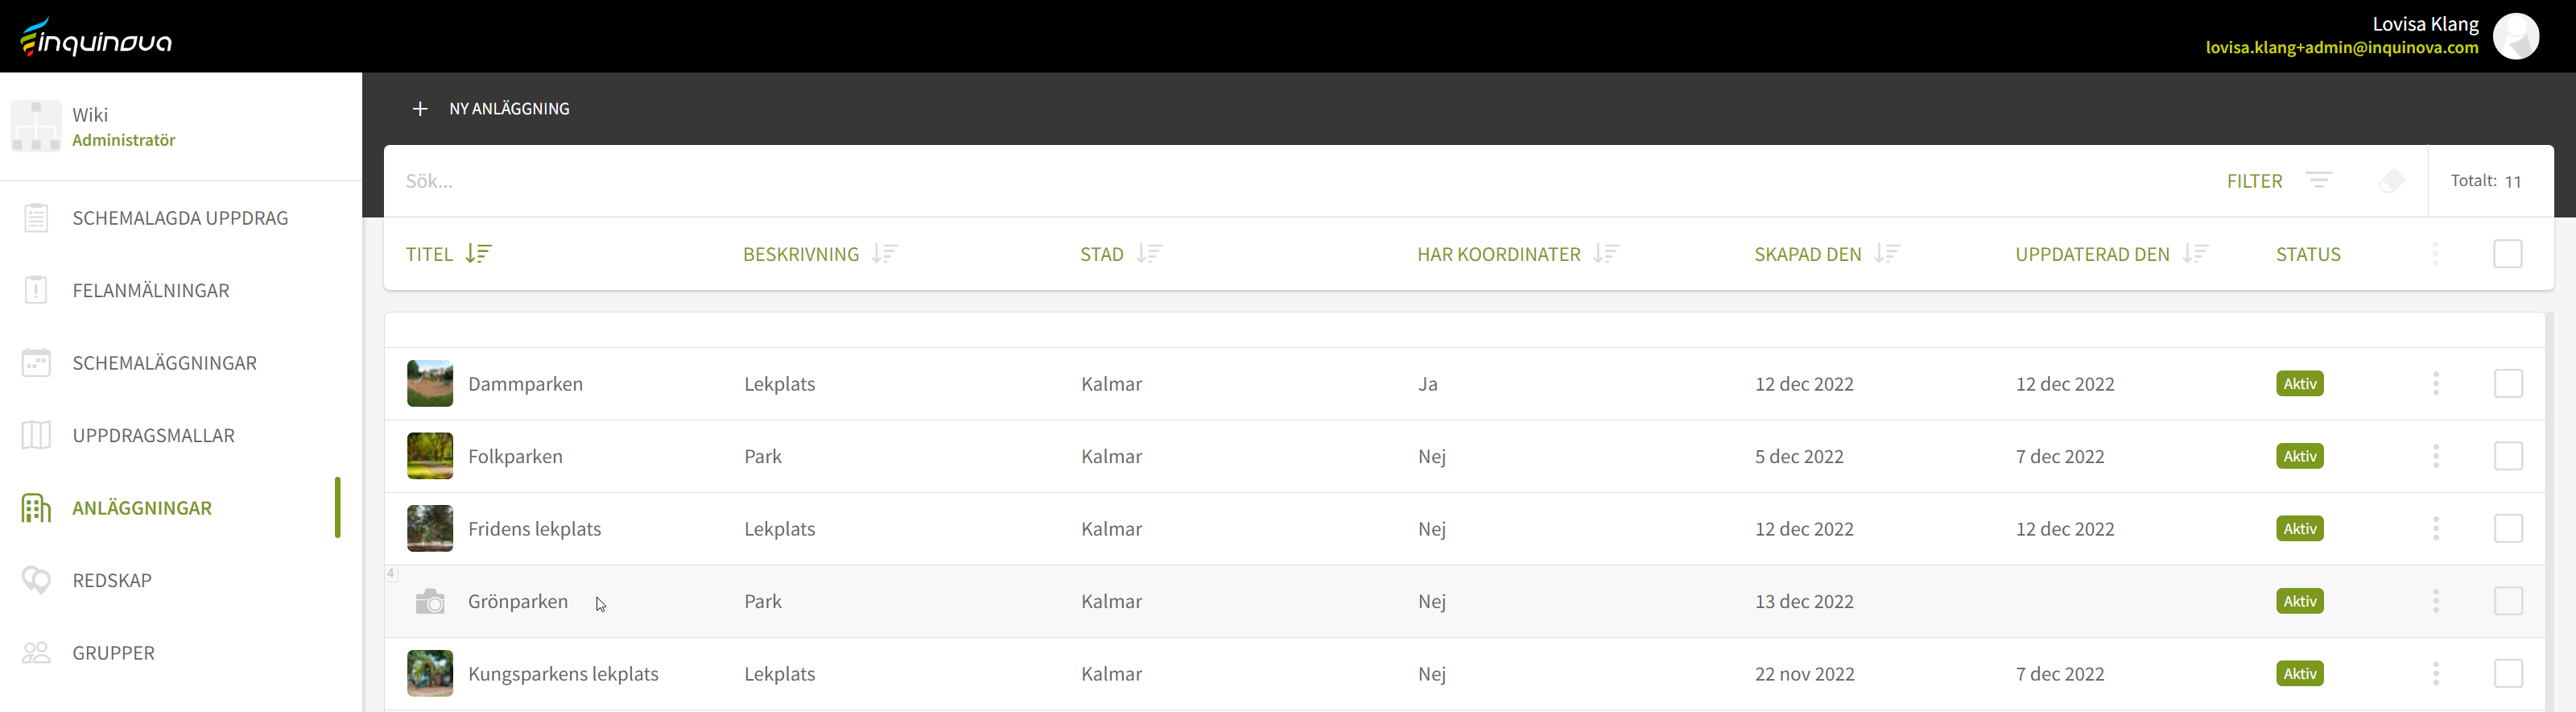Open column options menu in table header
The height and width of the screenshot is (712, 2576).
[x=2435, y=254]
